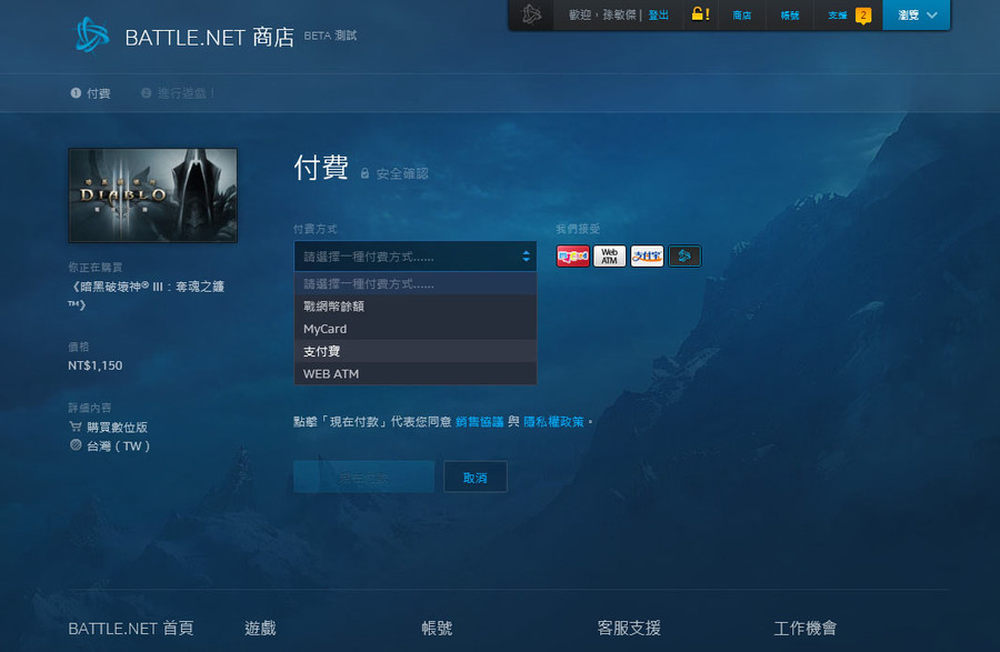Screen dimensions: 1000x652
Task: Select WEB ATM from payment options
Action: tap(415, 374)
